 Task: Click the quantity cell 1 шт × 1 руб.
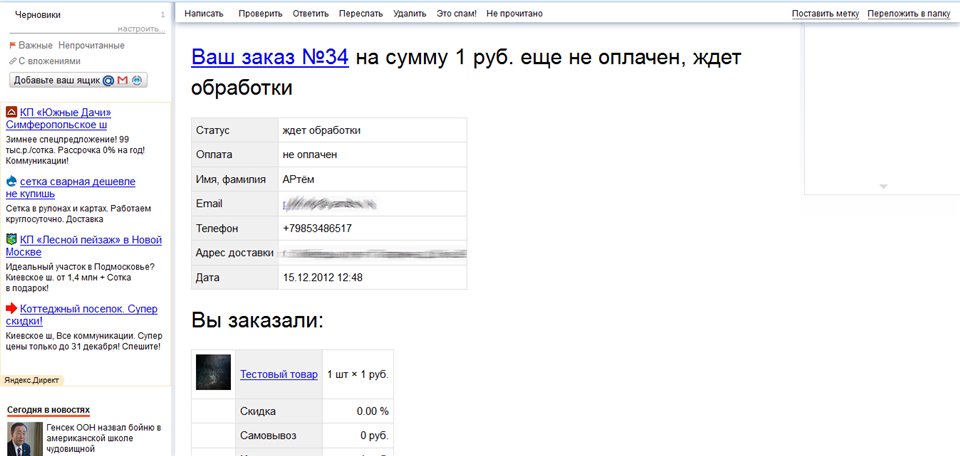coord(358,374)
